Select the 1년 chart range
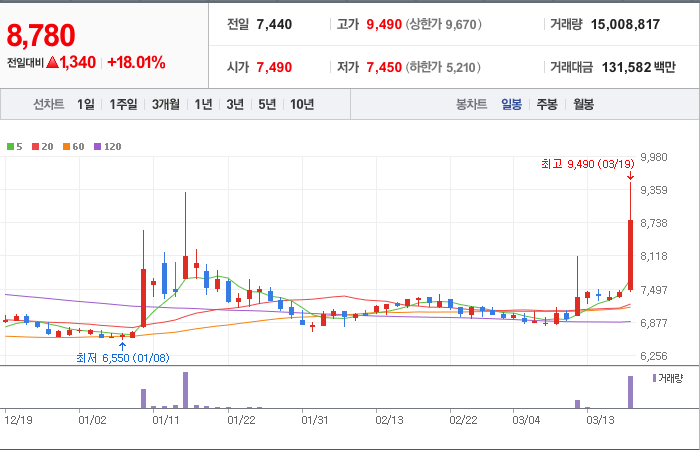This screenshot has height=450, width=700. [203, 104]
